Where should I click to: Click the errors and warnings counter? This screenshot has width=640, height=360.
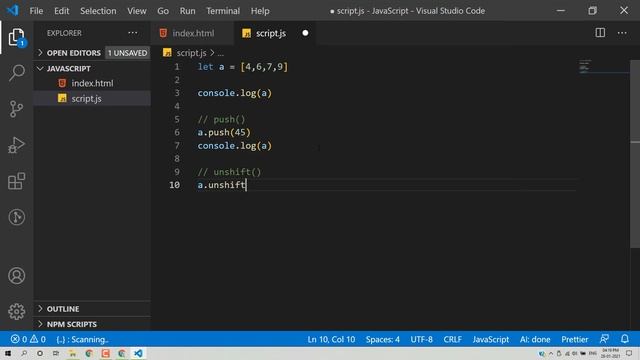(28, 339)
